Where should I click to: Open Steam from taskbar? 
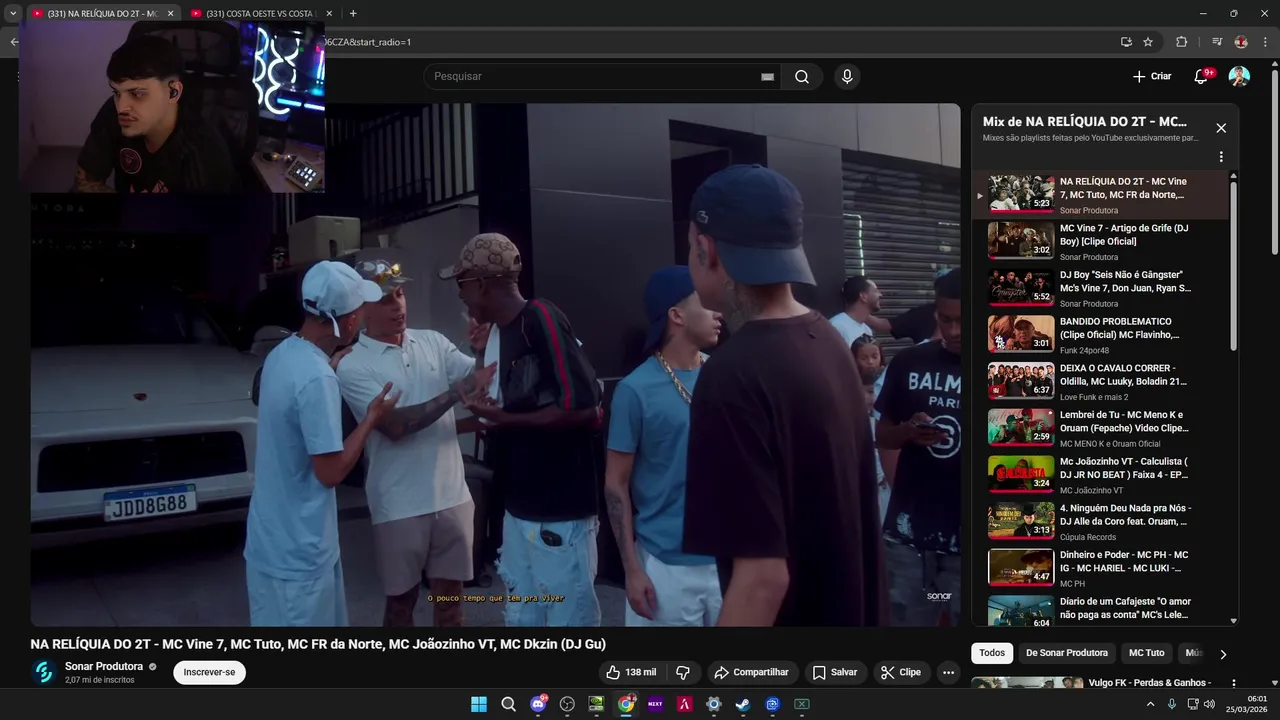point(743,704)
